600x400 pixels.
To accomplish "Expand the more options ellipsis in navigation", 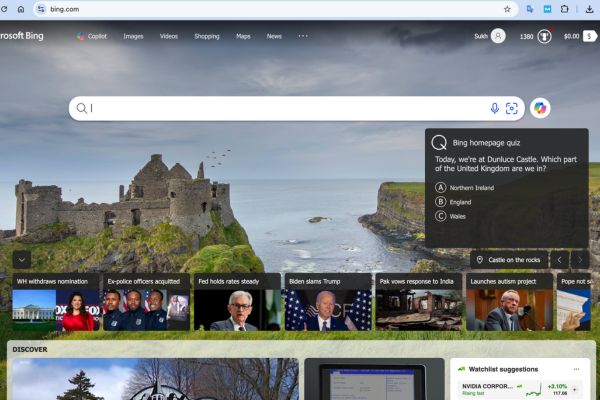I will (x=303, y=36).
